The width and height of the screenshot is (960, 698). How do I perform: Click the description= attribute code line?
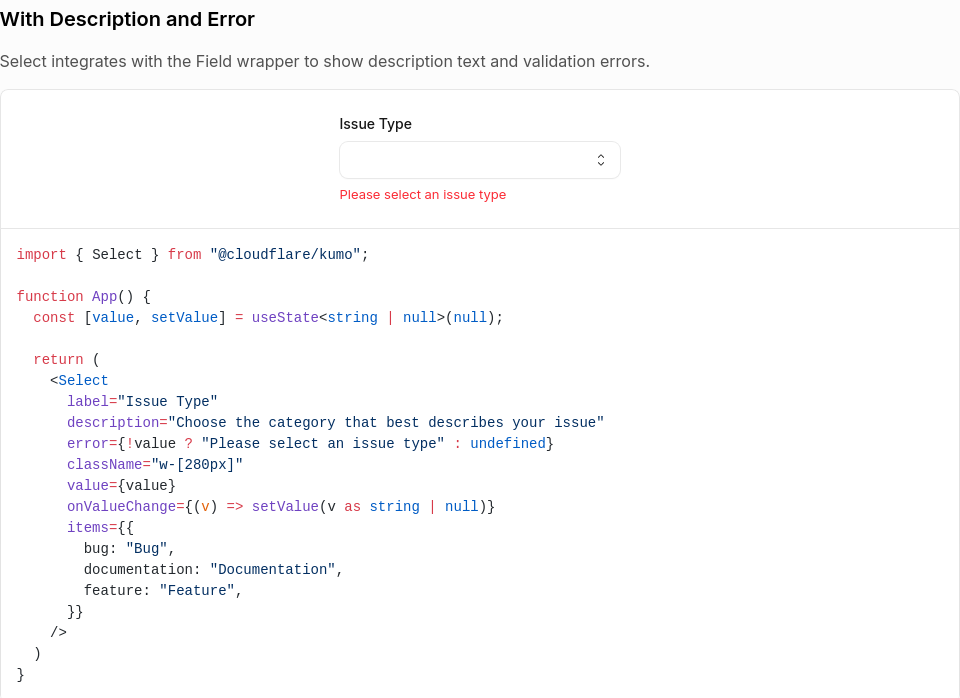click(x=336, y=422)
